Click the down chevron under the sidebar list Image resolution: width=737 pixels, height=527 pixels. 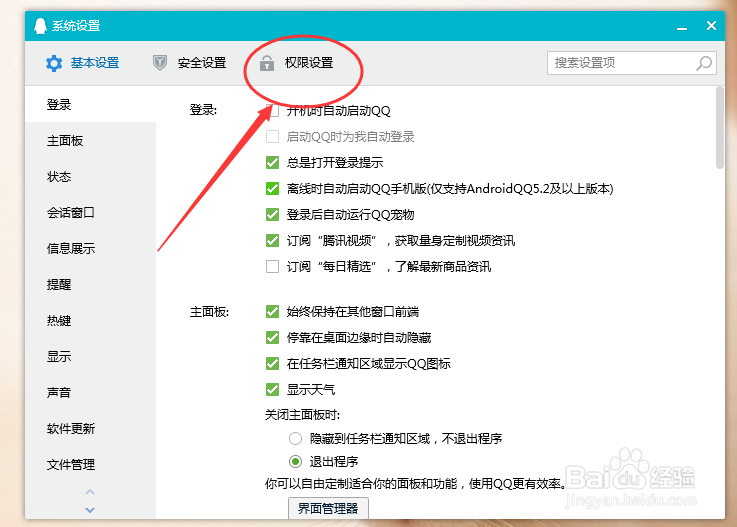[x=90, y=510]
